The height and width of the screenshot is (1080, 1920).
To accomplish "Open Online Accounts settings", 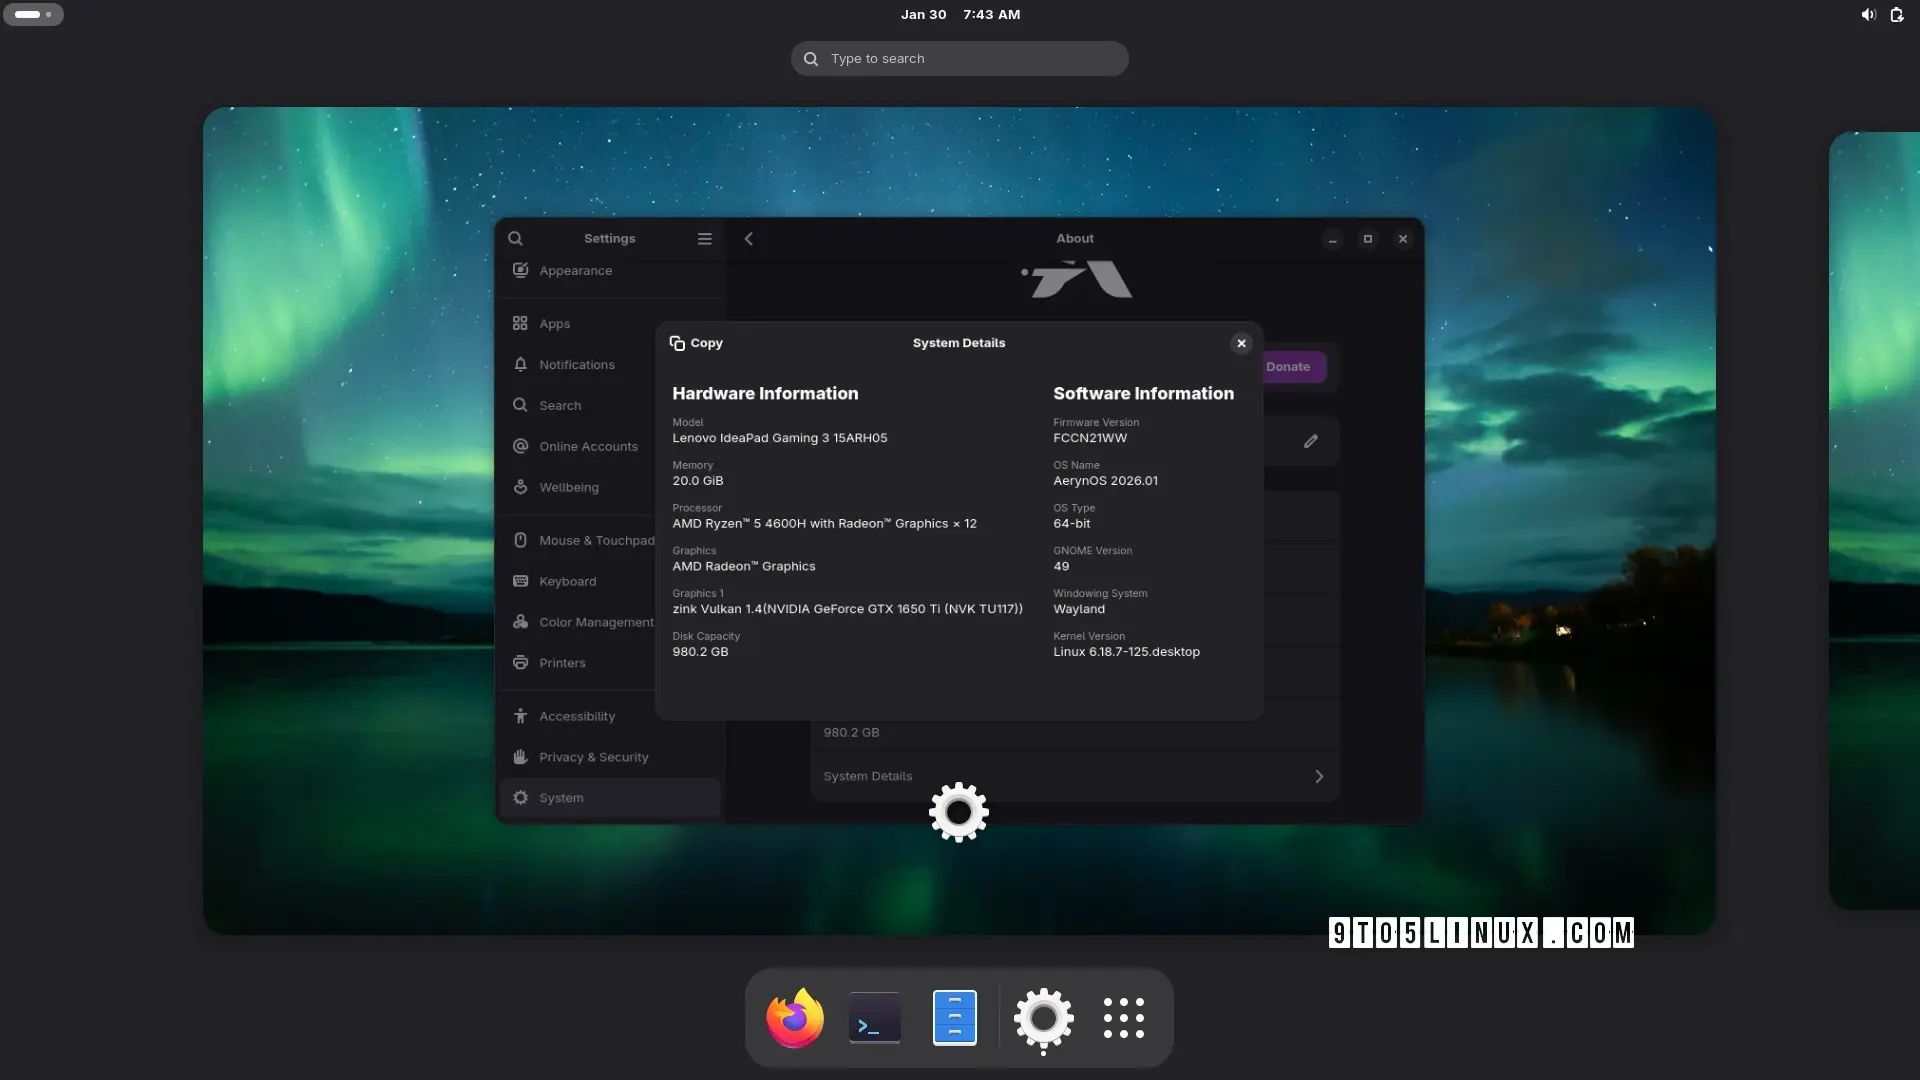I will point(588,446).
